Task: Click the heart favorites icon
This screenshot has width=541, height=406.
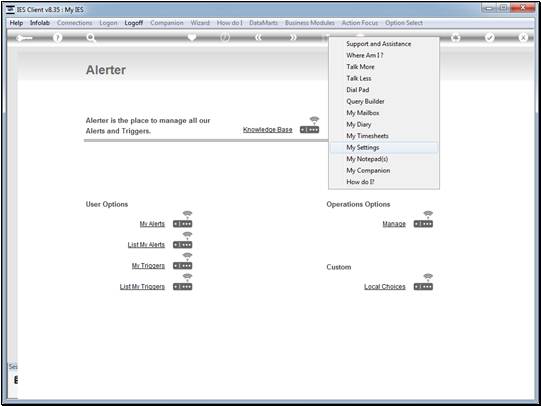Action: pos(192,37)
